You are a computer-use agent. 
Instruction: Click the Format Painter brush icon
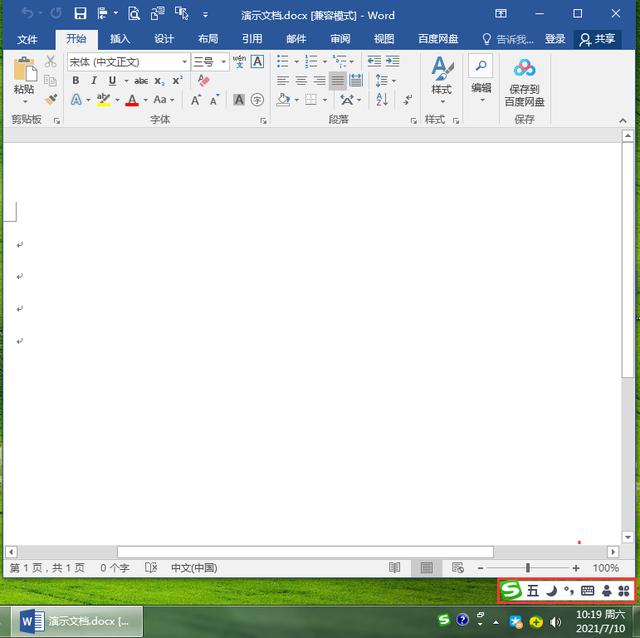point(50,100)
